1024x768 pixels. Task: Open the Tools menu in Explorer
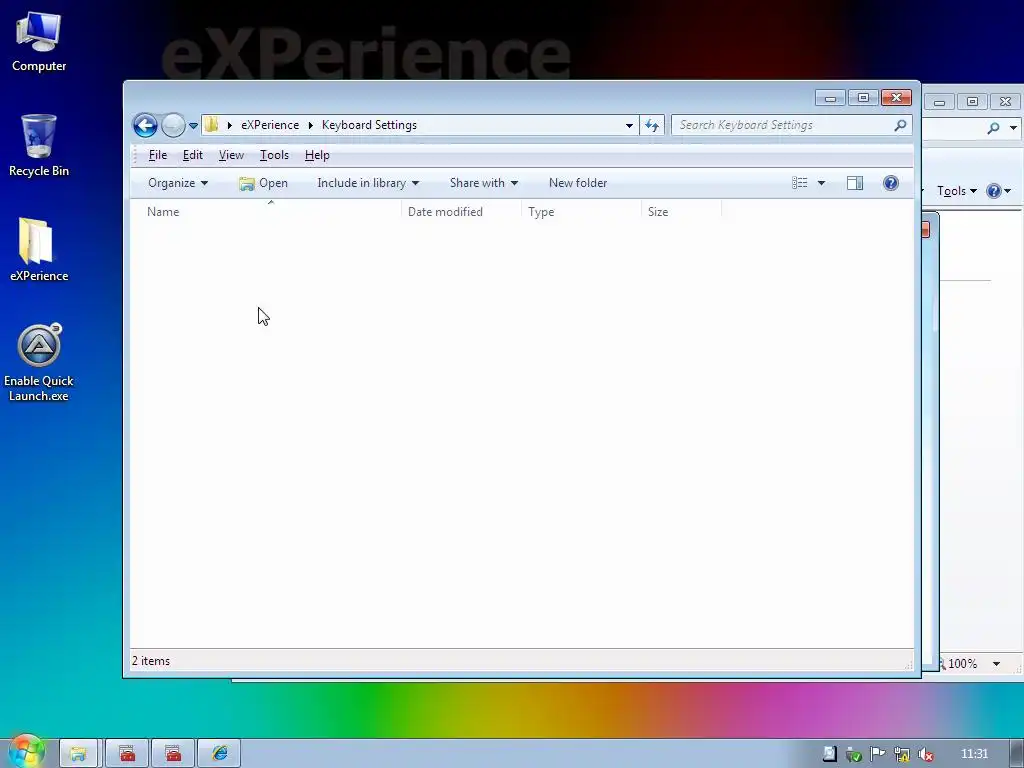click(x=274, y=155)
